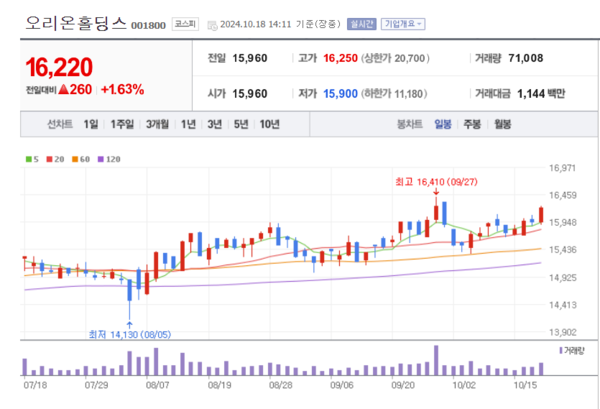Select the 1일 line chart period
This screenshot has height=409, width=600.
91,125
